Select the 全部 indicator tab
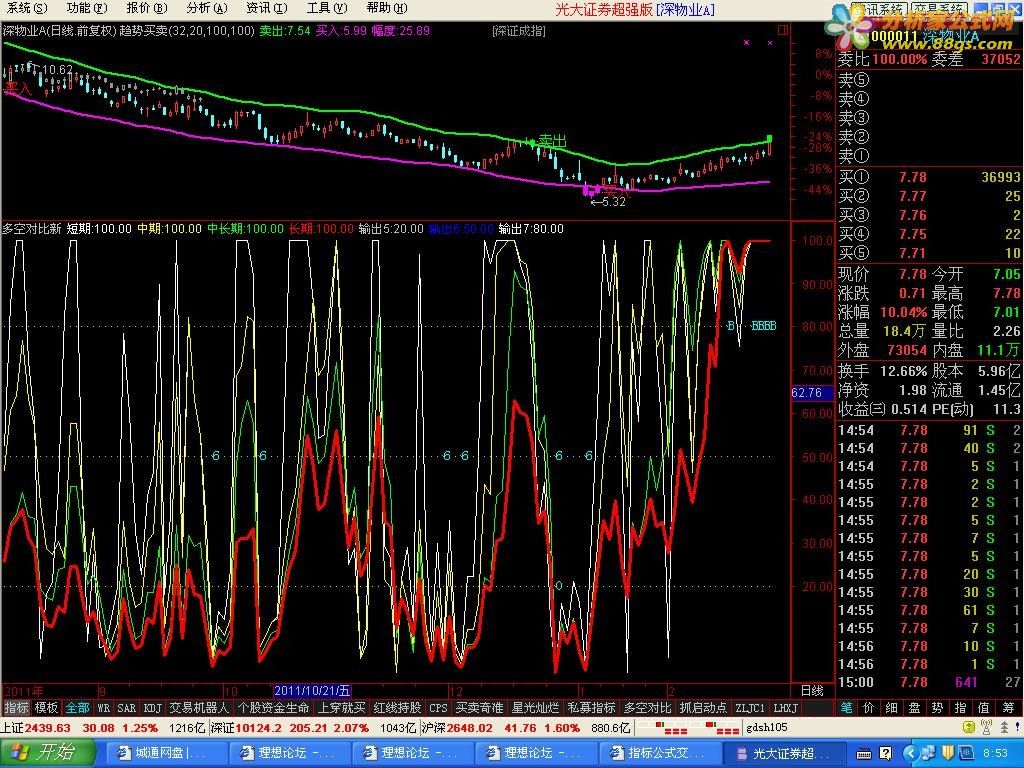 tap(77, 708)
